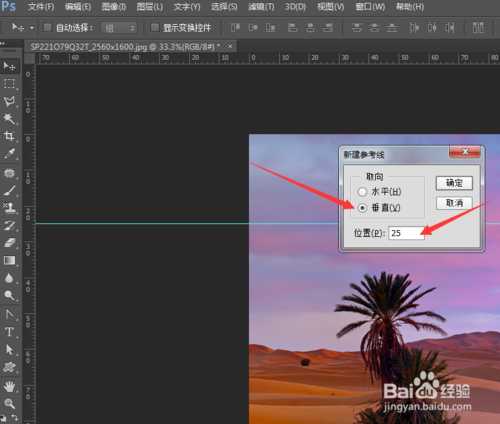
Task: Expand the tool preset picker arrow
Action: 32,28
